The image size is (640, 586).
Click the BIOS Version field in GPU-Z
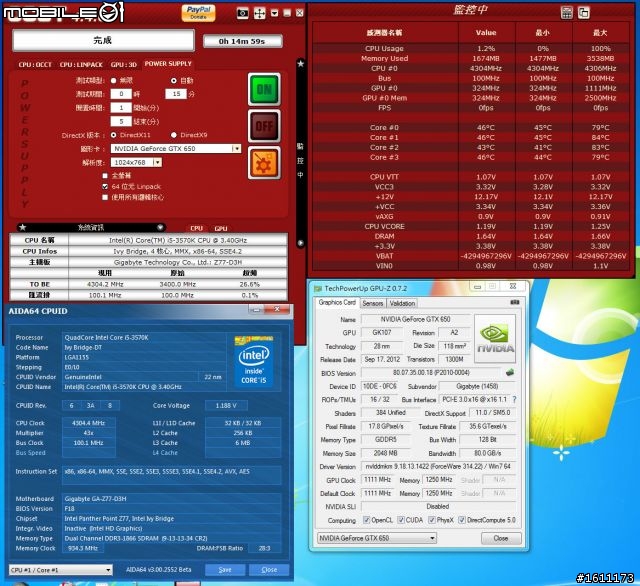pos(431,373)
